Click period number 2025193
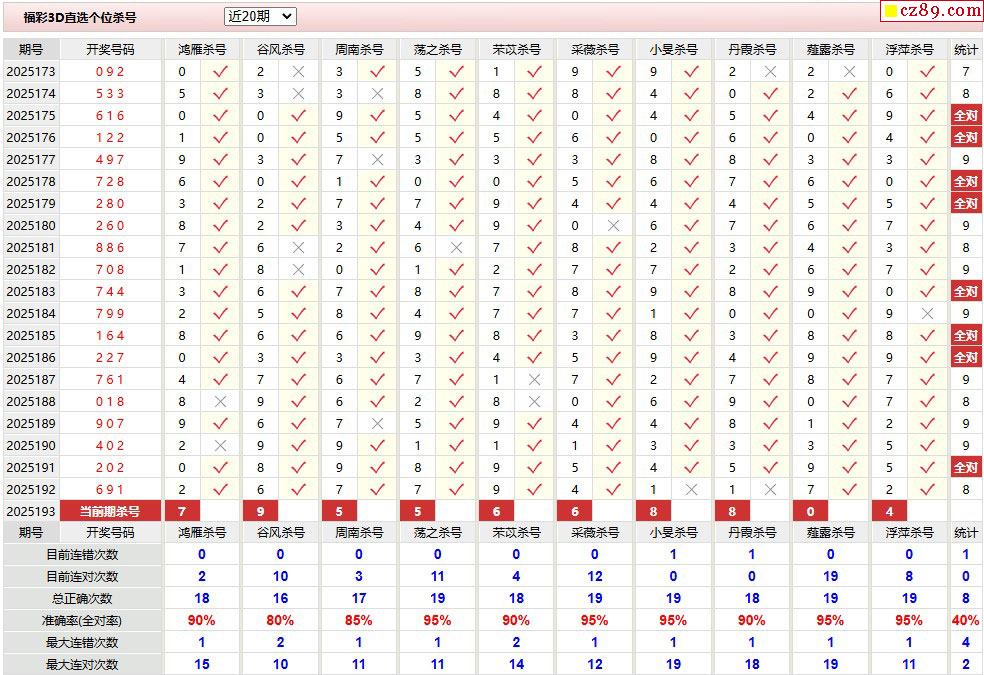Screen dimensions: 984x675 (x=31, y=511)
